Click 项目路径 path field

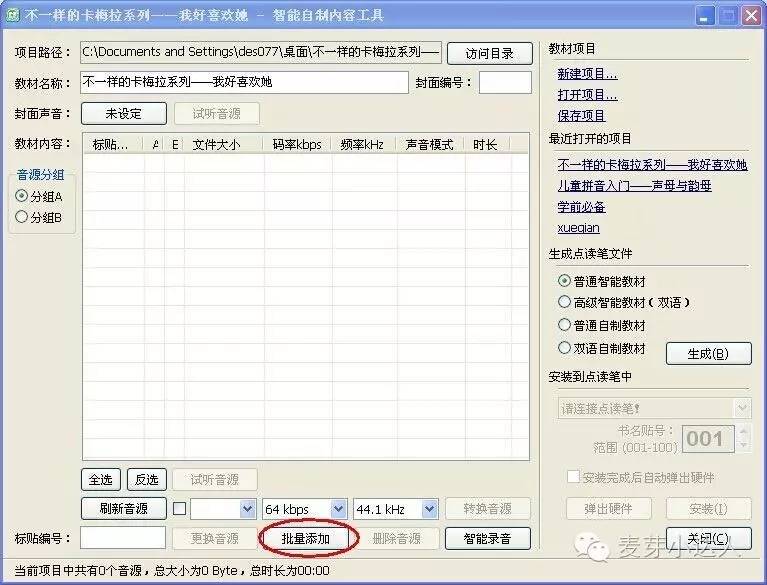tap(261, 52)
